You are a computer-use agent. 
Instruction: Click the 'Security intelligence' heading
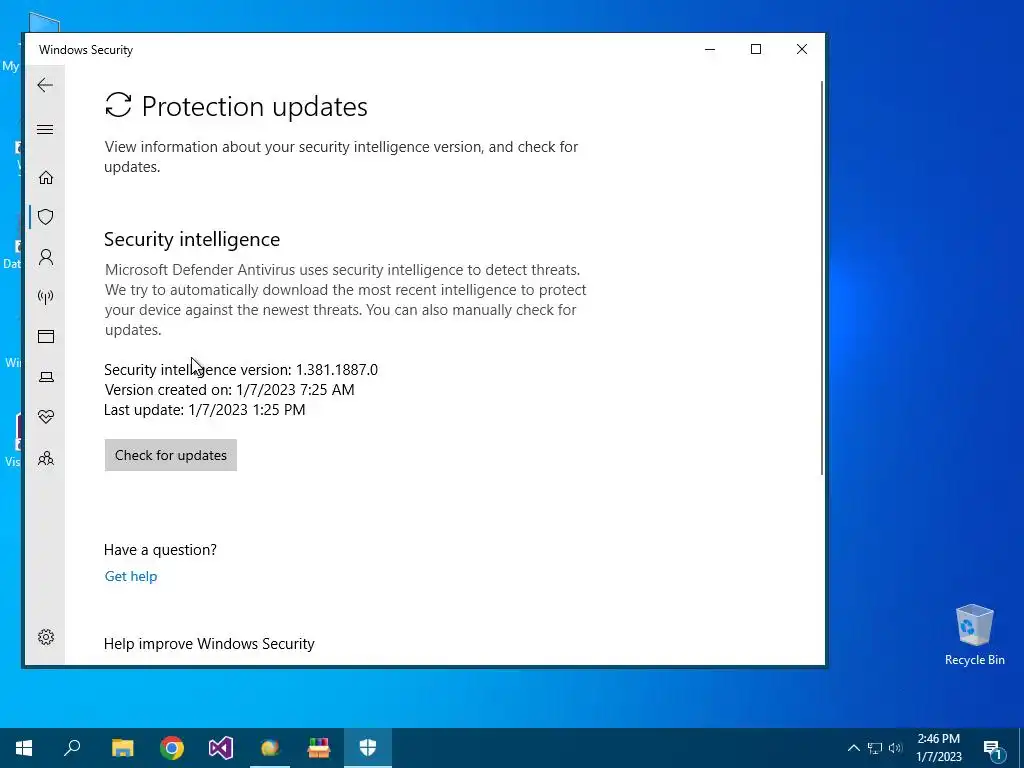[x=192, y=239]
